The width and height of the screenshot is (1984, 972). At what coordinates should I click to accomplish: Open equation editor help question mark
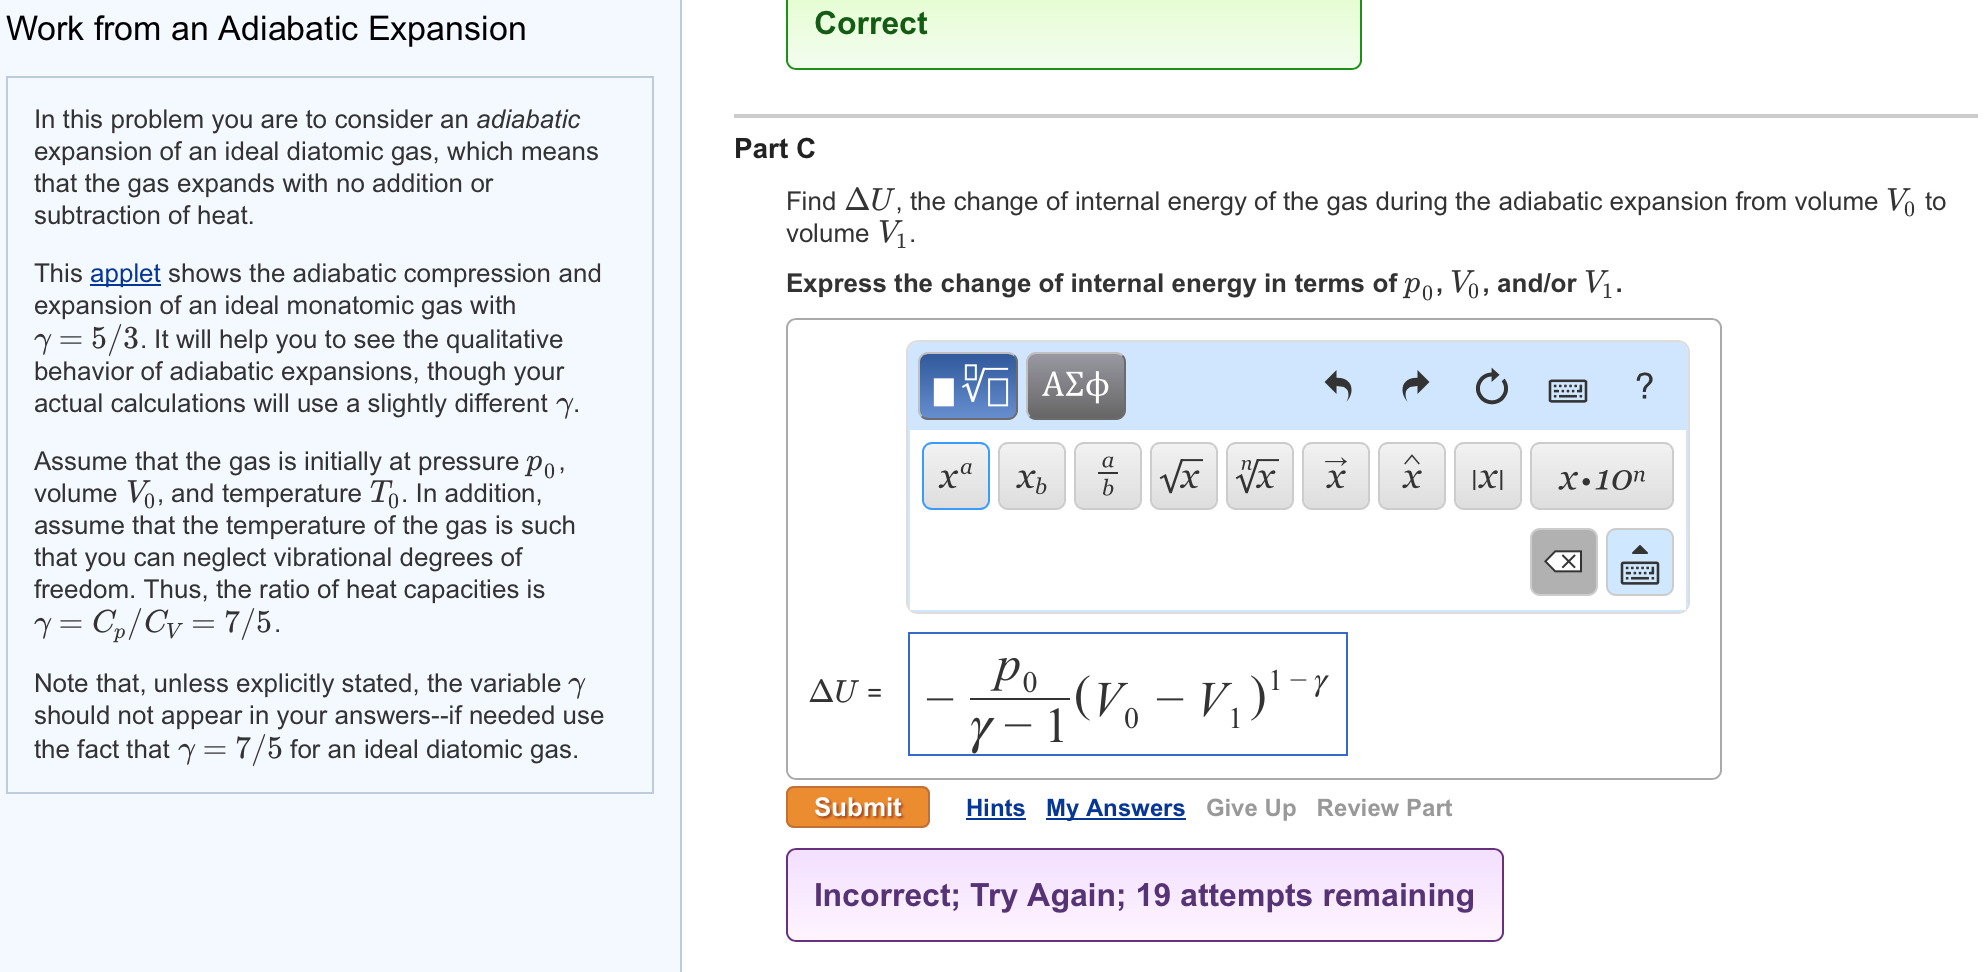(x=1644, y=386)
